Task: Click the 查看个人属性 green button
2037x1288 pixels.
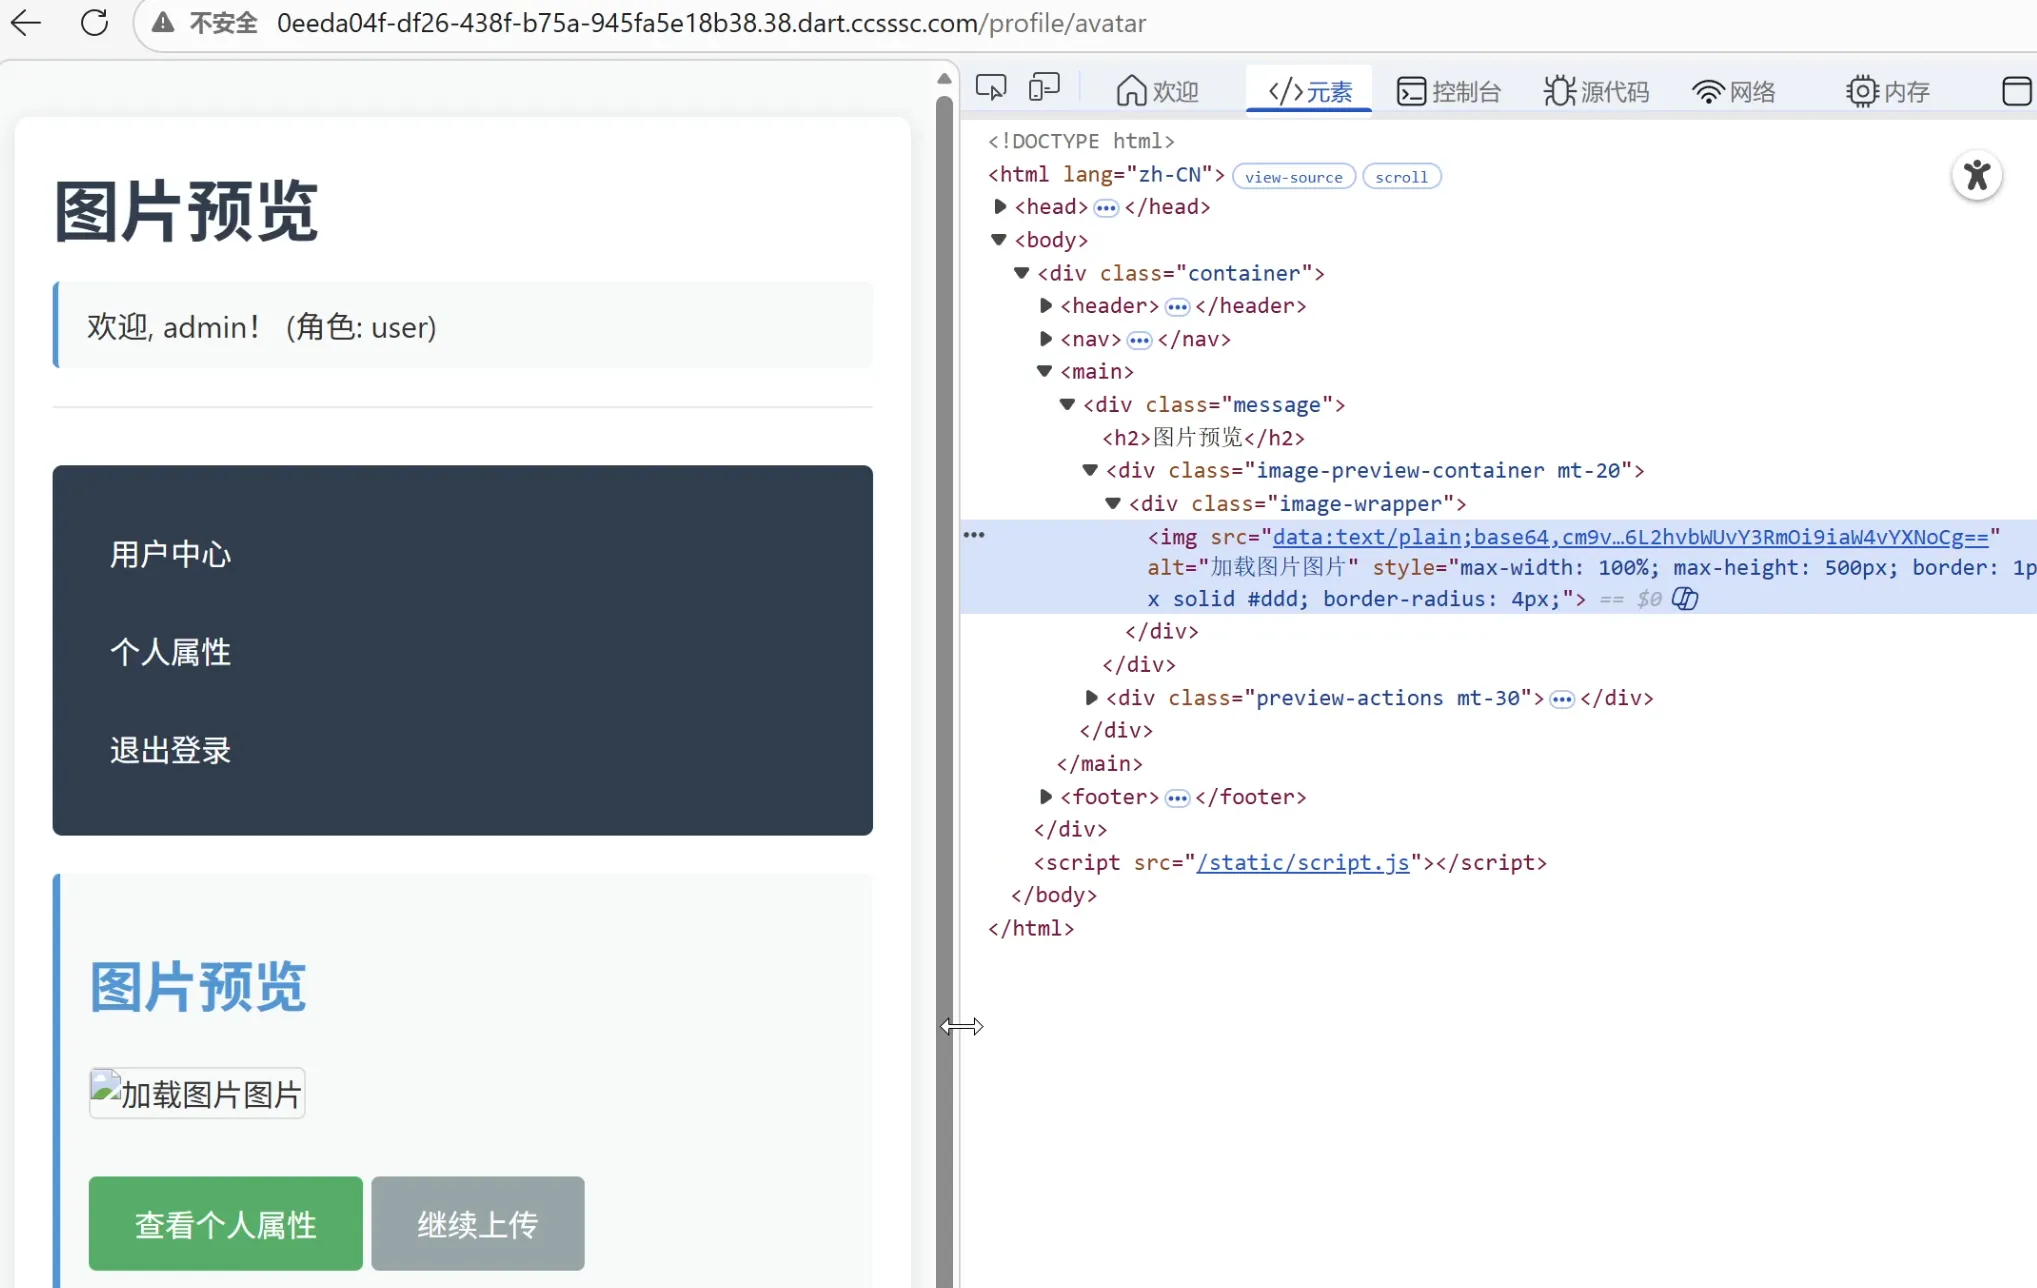Action: [x=225, y=1223]
